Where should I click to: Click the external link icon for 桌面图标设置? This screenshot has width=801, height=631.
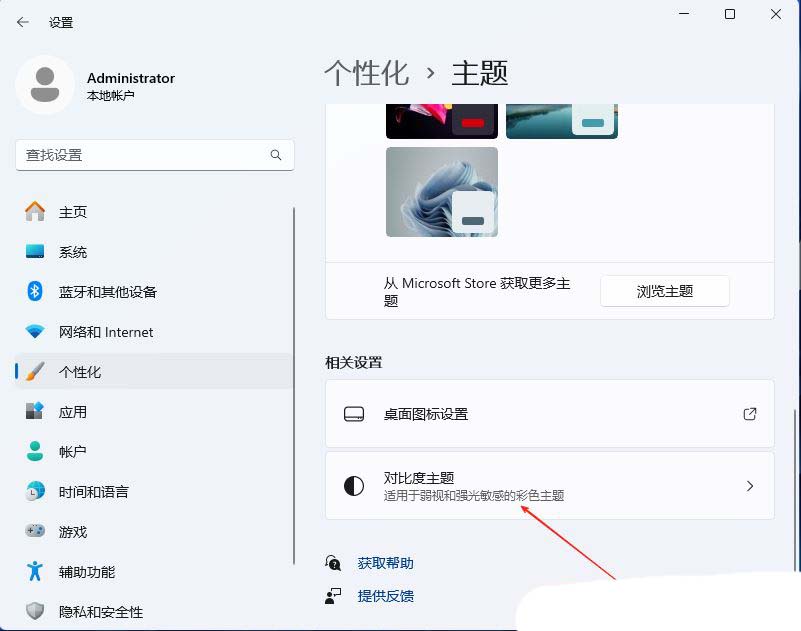coord(750,414)
